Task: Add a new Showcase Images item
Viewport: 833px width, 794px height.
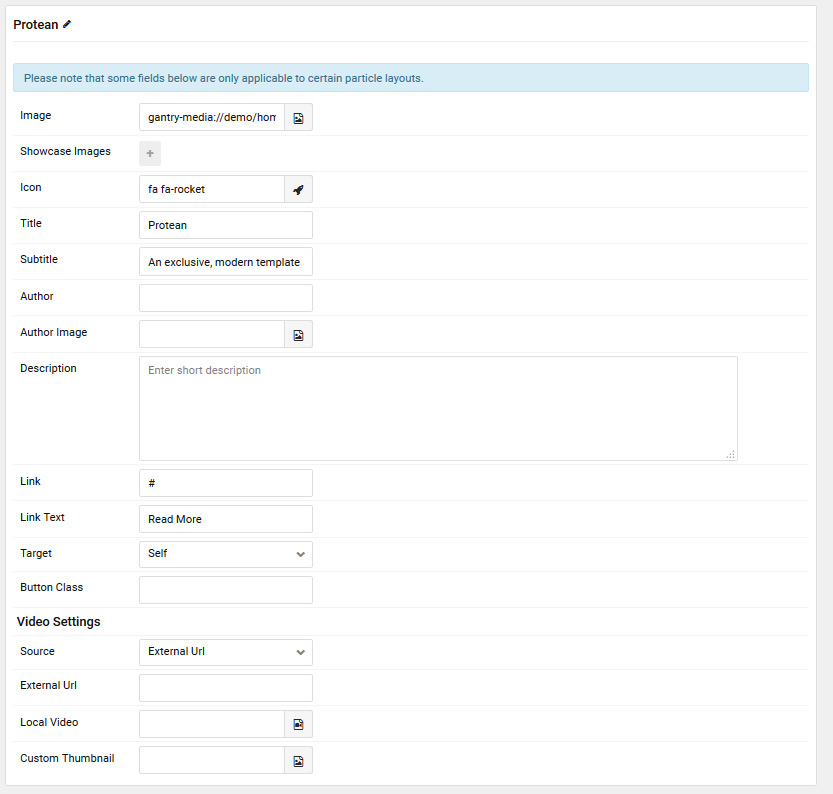Action: click(150, 153)
